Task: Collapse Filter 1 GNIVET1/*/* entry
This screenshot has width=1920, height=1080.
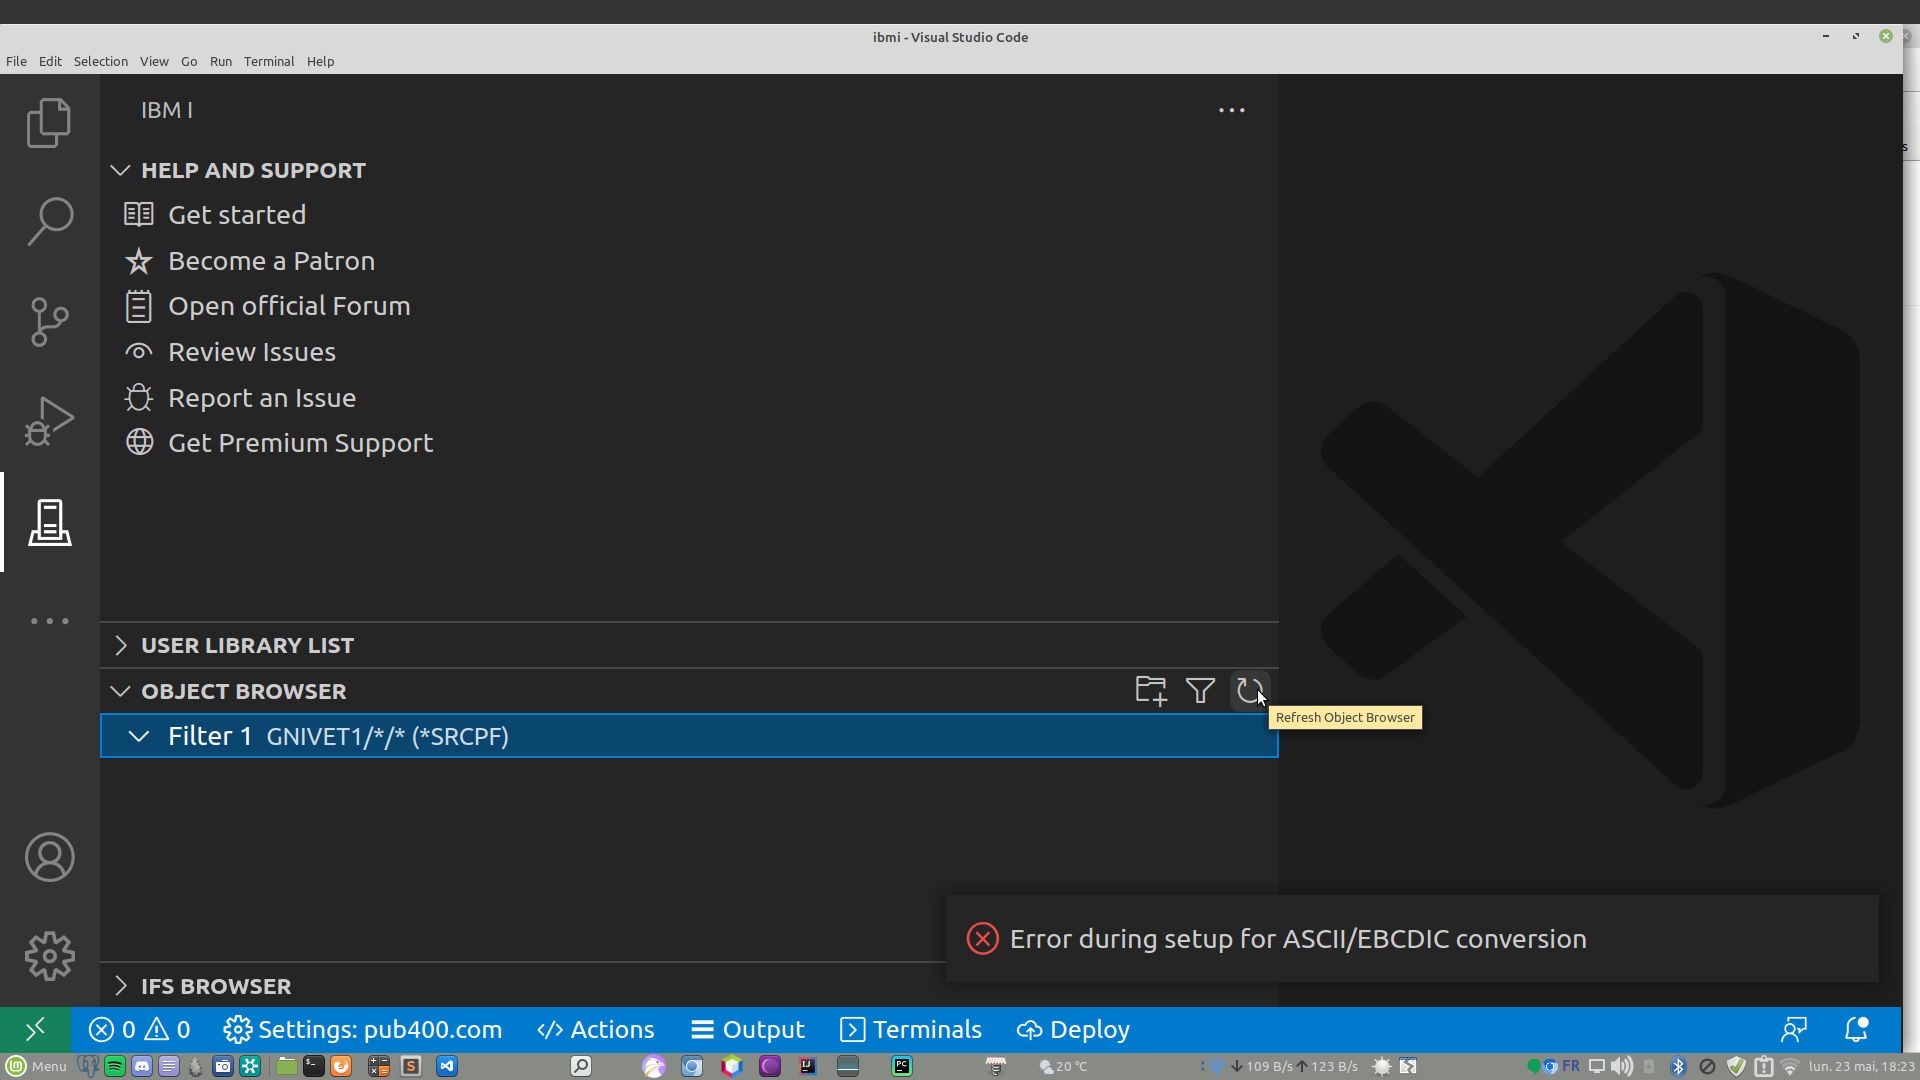Action: pyautogui.click(x=139, y=736)
